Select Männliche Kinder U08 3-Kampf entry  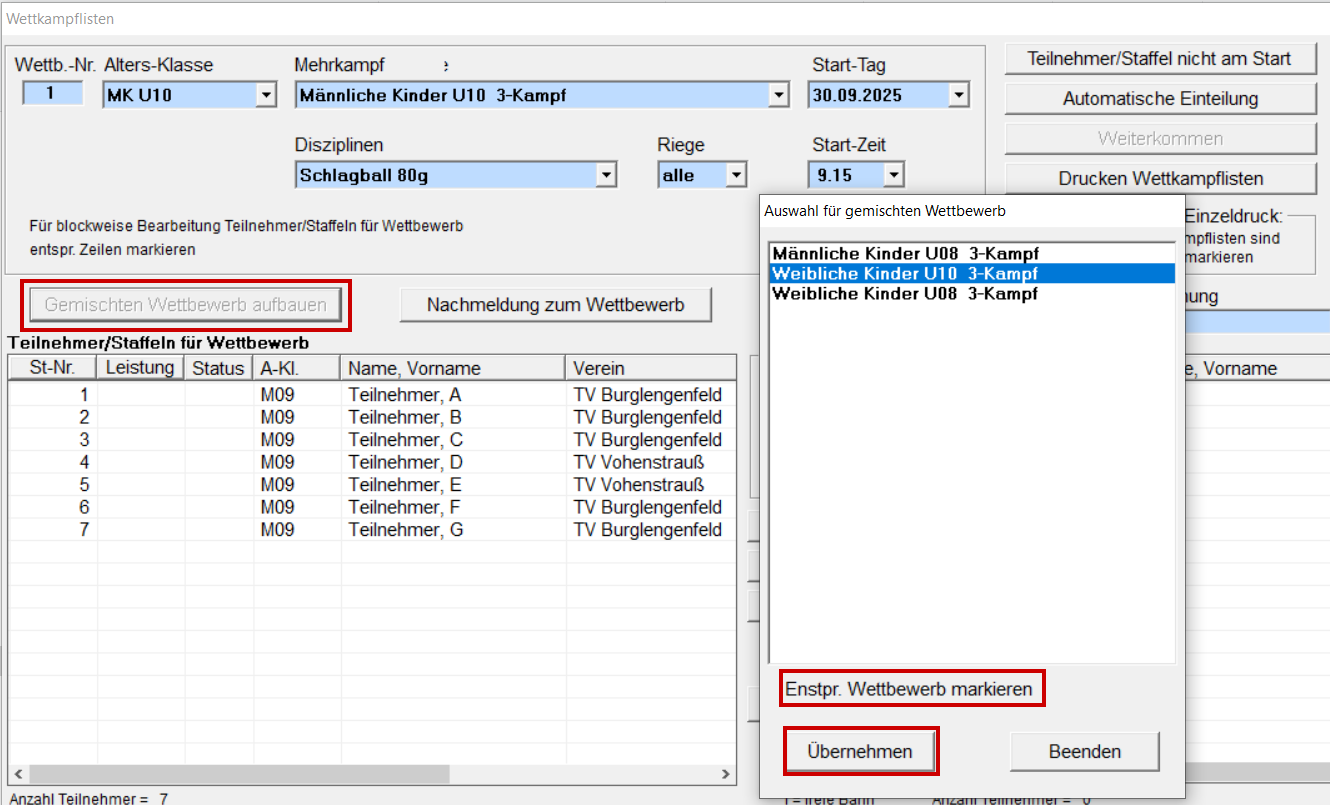click(905, 254)
